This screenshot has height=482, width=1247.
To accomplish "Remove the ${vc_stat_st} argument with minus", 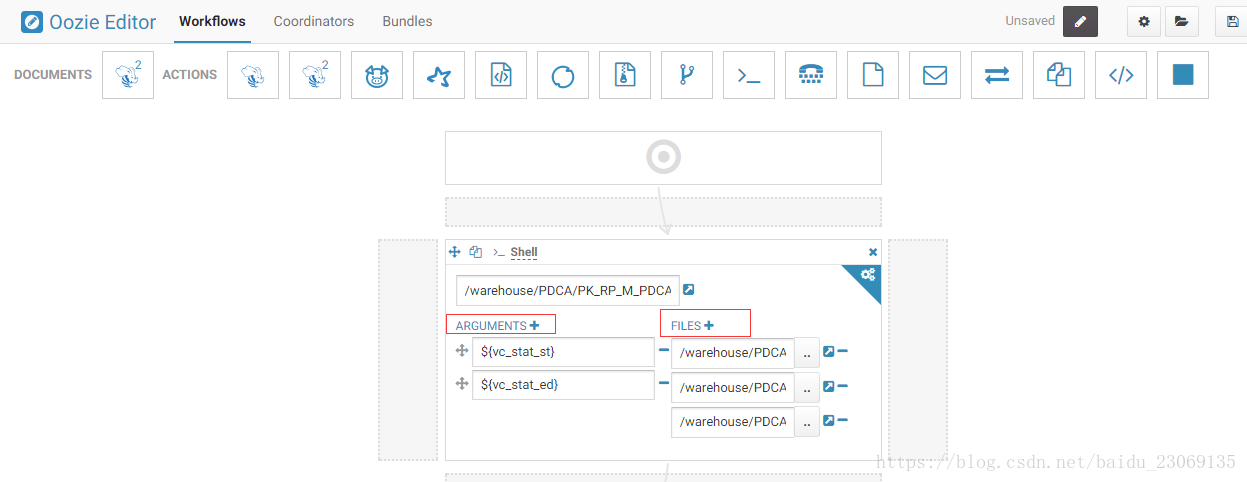I will 664,350.
